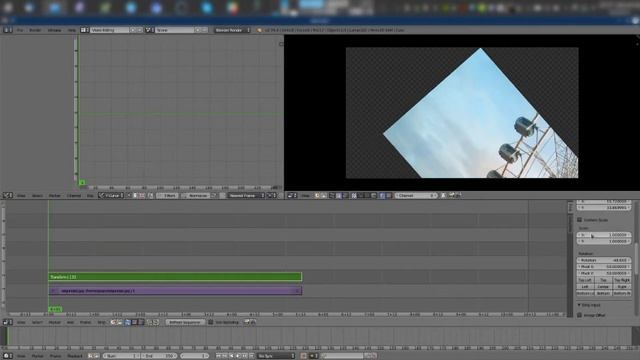
Task: Toggle the auto keyframe record button
Action: pyautogui.click(x=303, y=356)
